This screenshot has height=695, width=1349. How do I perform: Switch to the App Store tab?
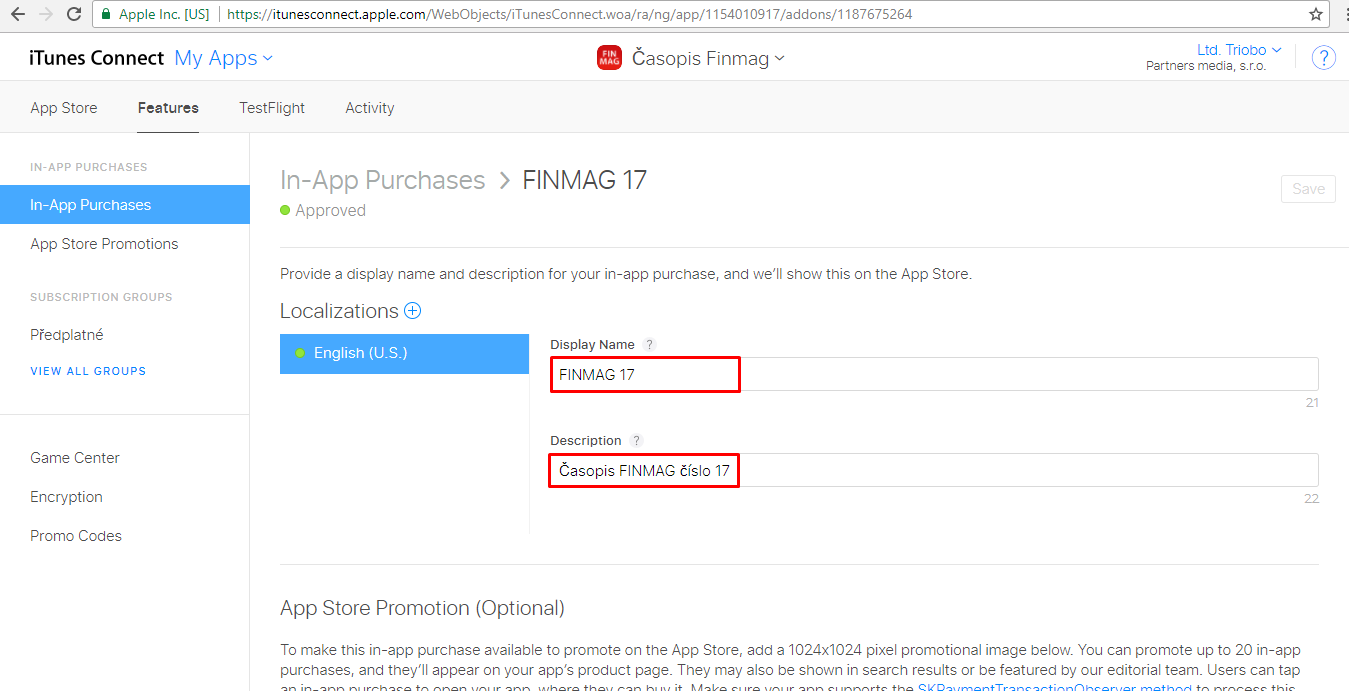pyautogui.click(x=64, y=108)
